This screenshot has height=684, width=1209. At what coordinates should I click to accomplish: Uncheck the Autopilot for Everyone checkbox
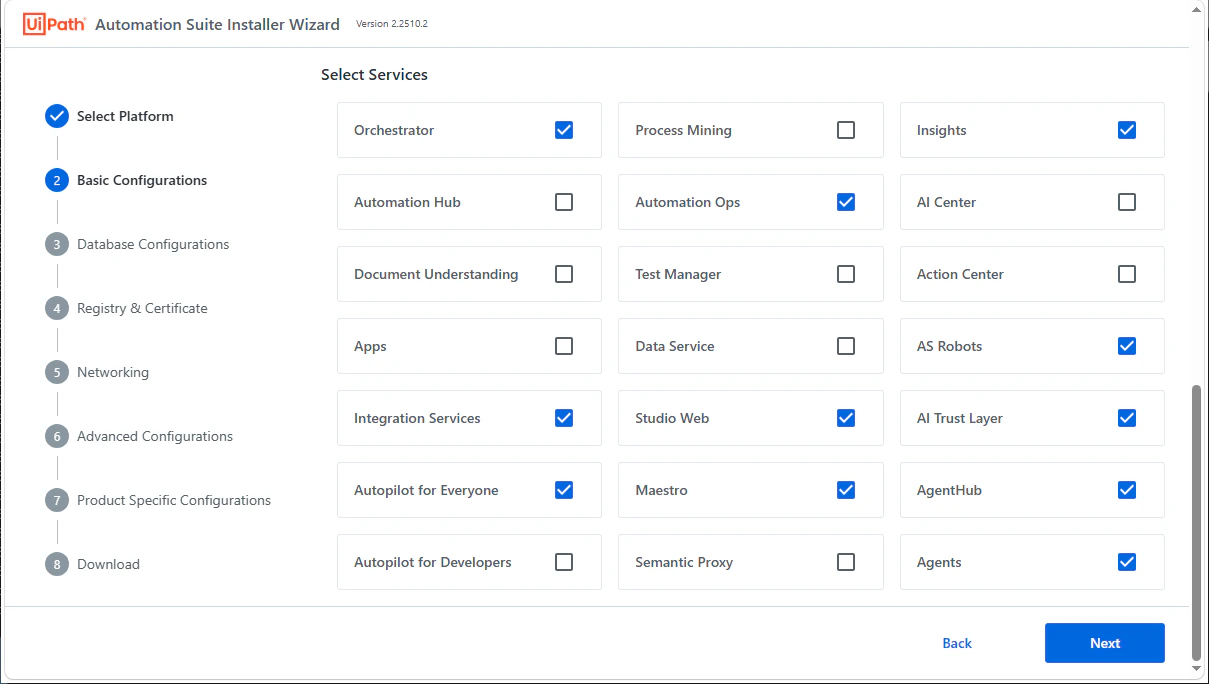pos(564,490)
